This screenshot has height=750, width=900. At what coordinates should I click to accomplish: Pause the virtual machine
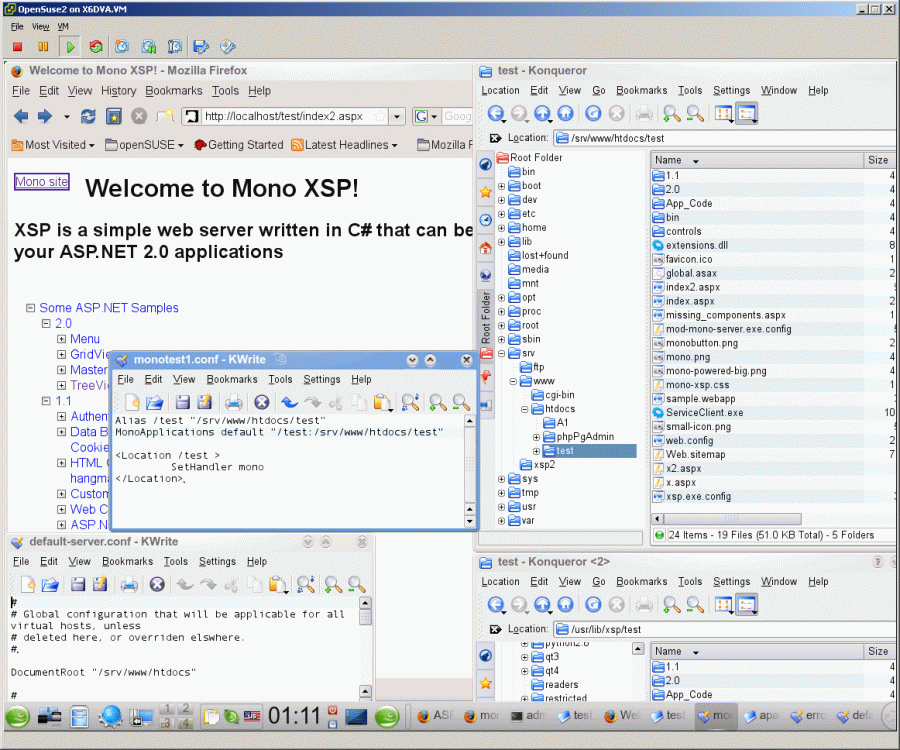43,47
